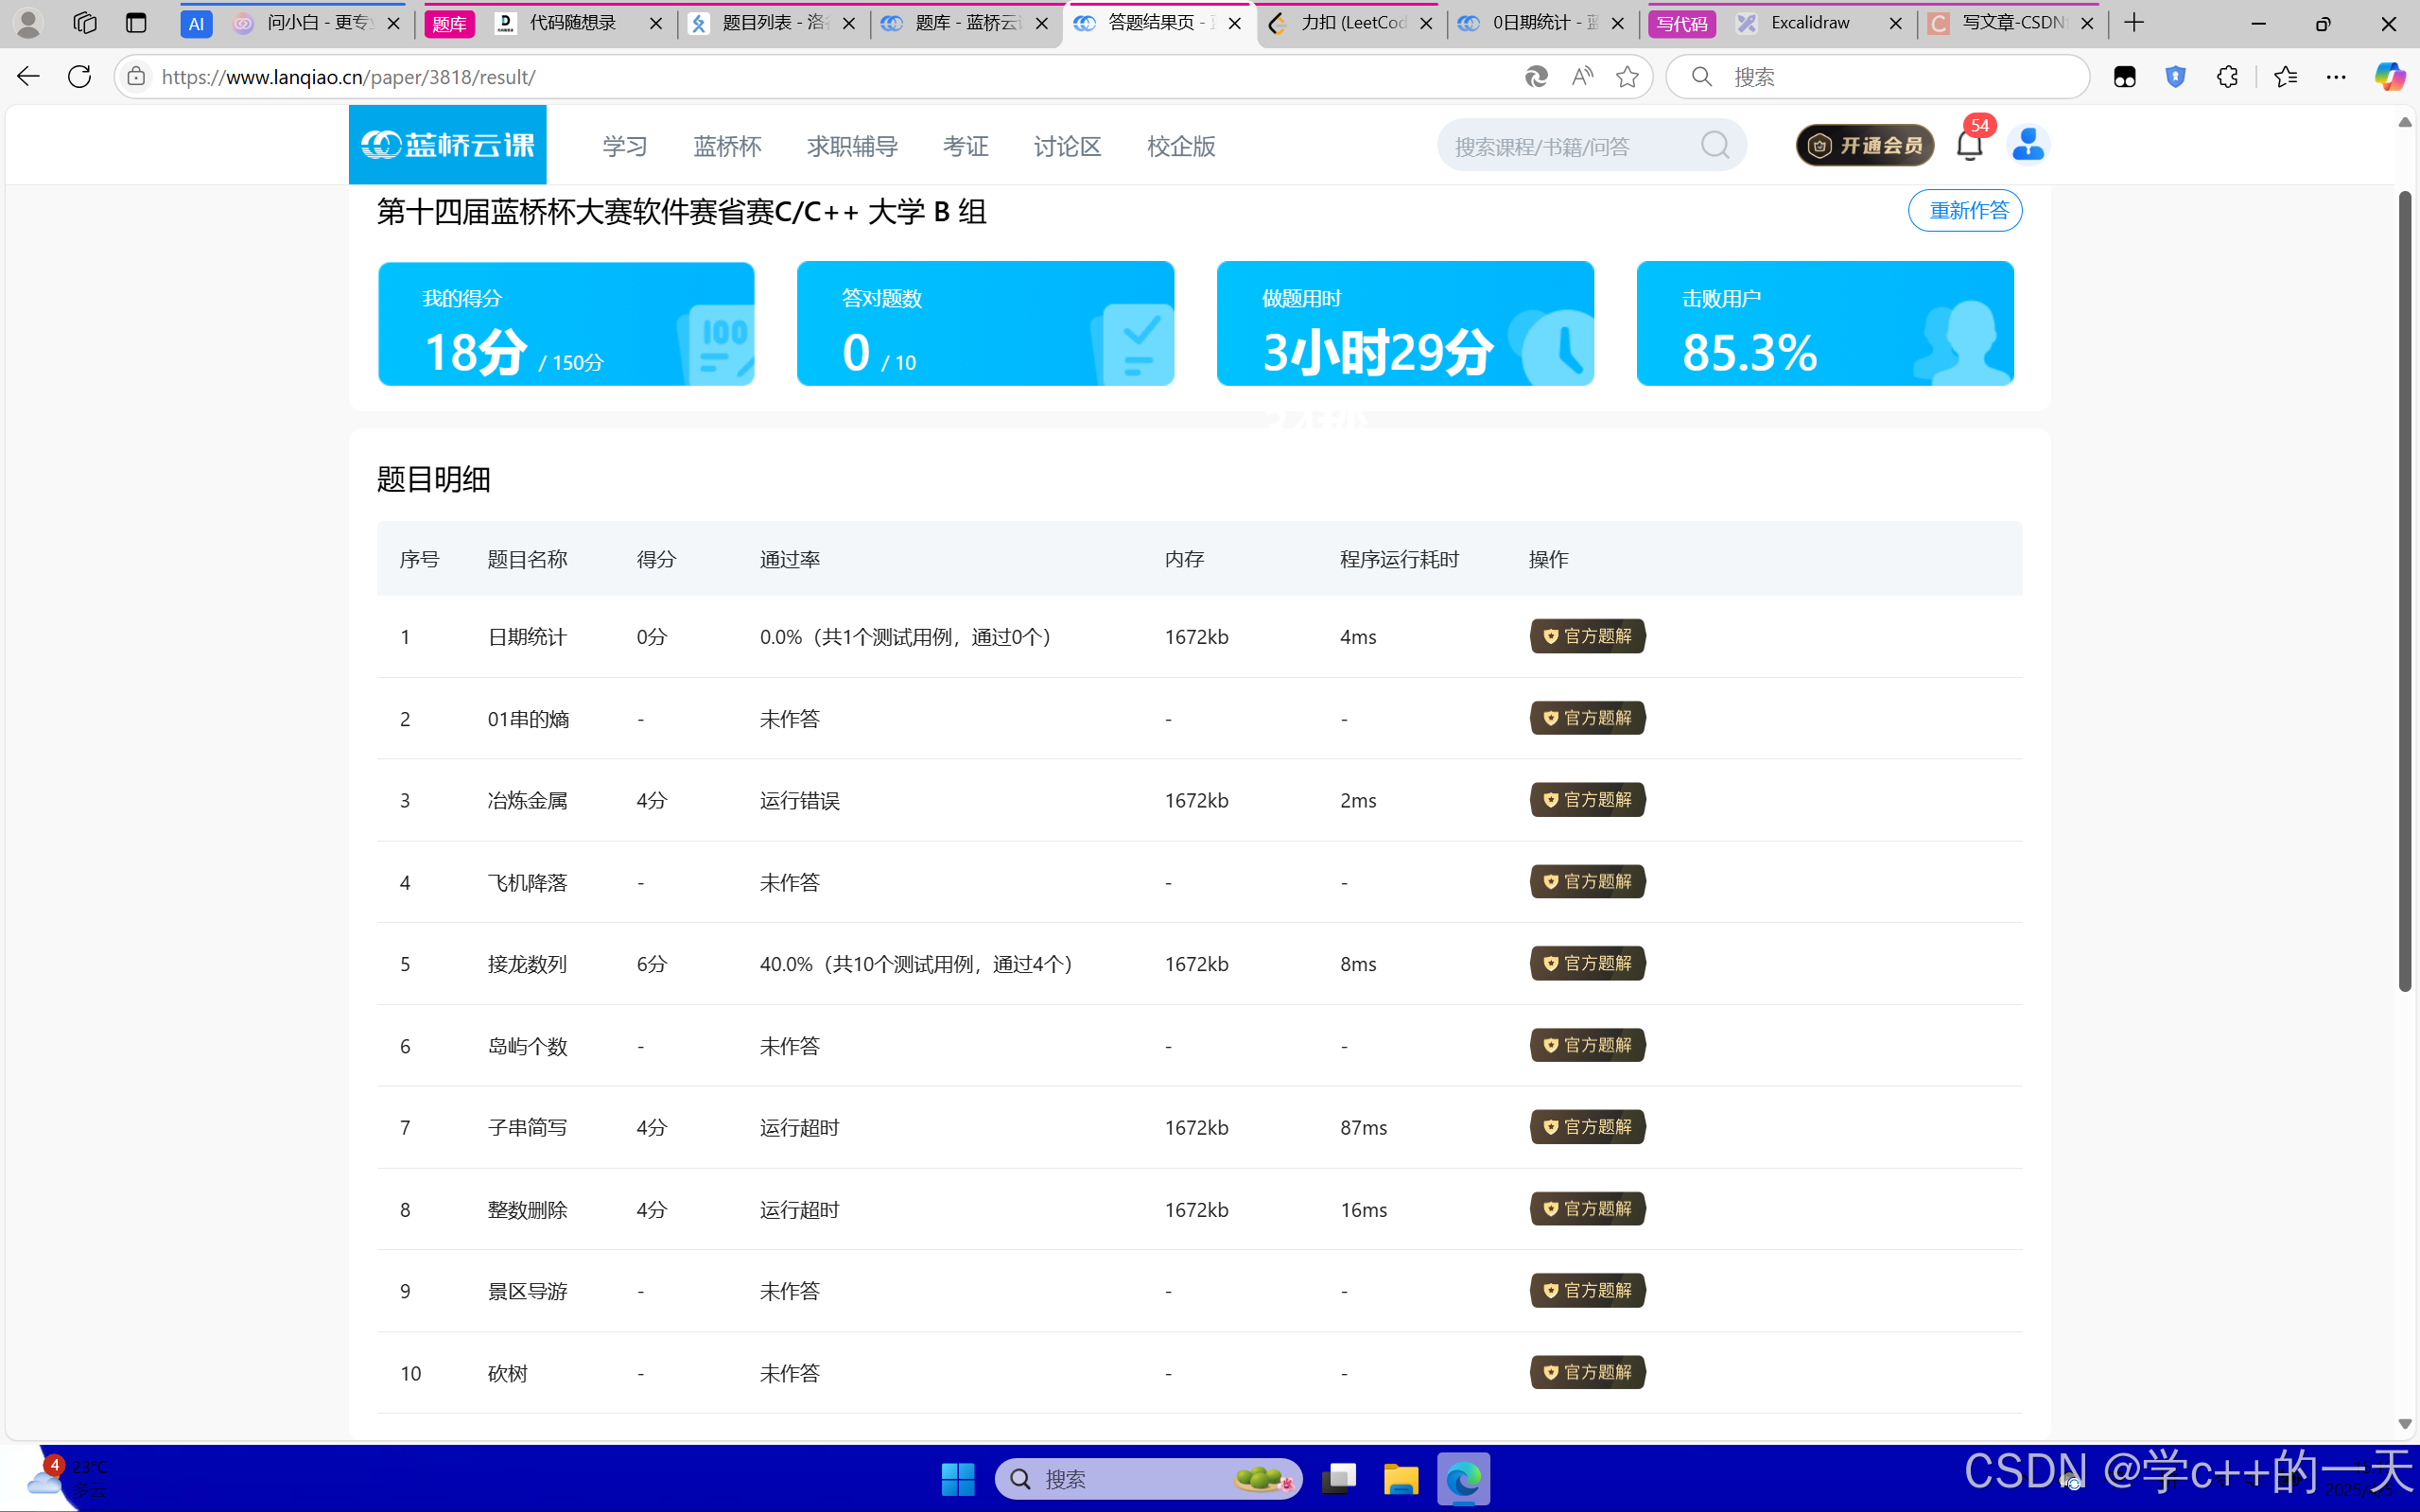
Task: Add page to favorites star icon
Action: point(1627,77)
